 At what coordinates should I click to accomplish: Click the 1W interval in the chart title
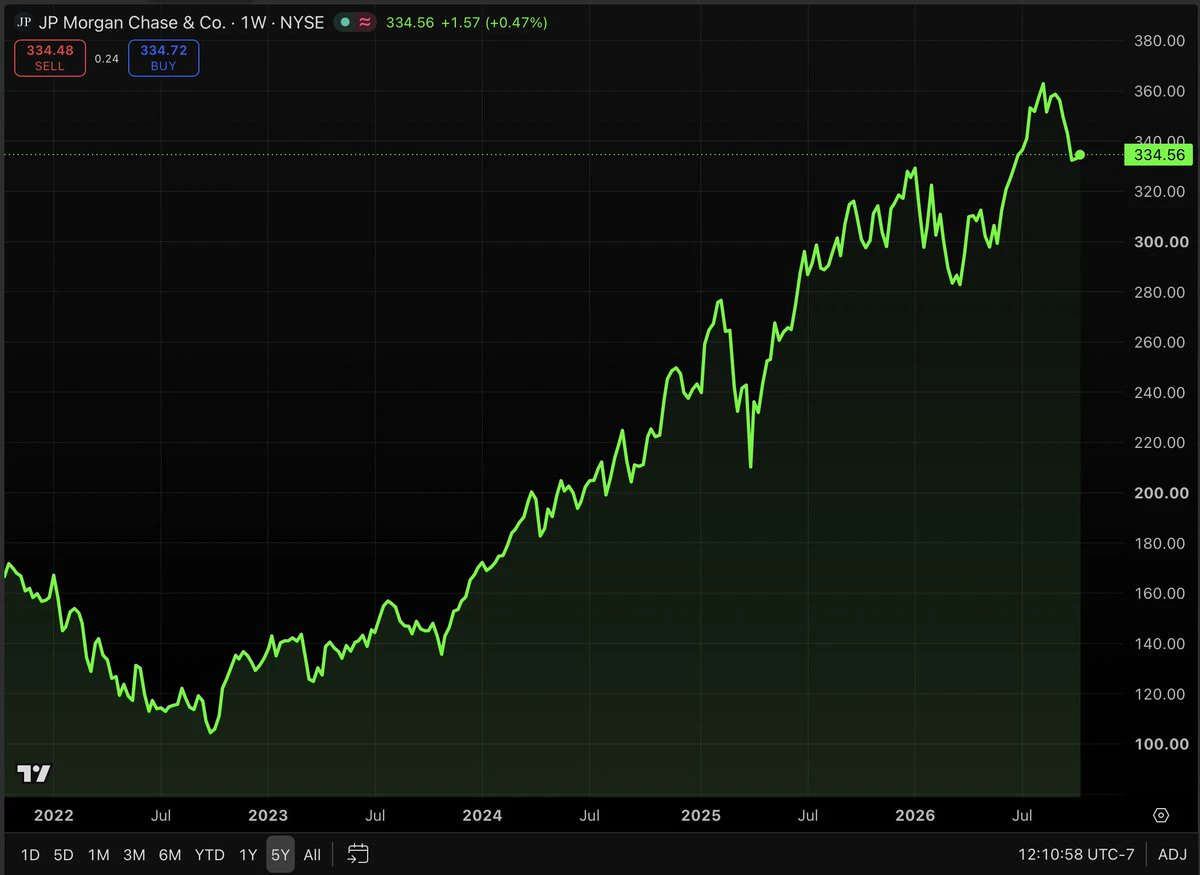coord(253,22)
